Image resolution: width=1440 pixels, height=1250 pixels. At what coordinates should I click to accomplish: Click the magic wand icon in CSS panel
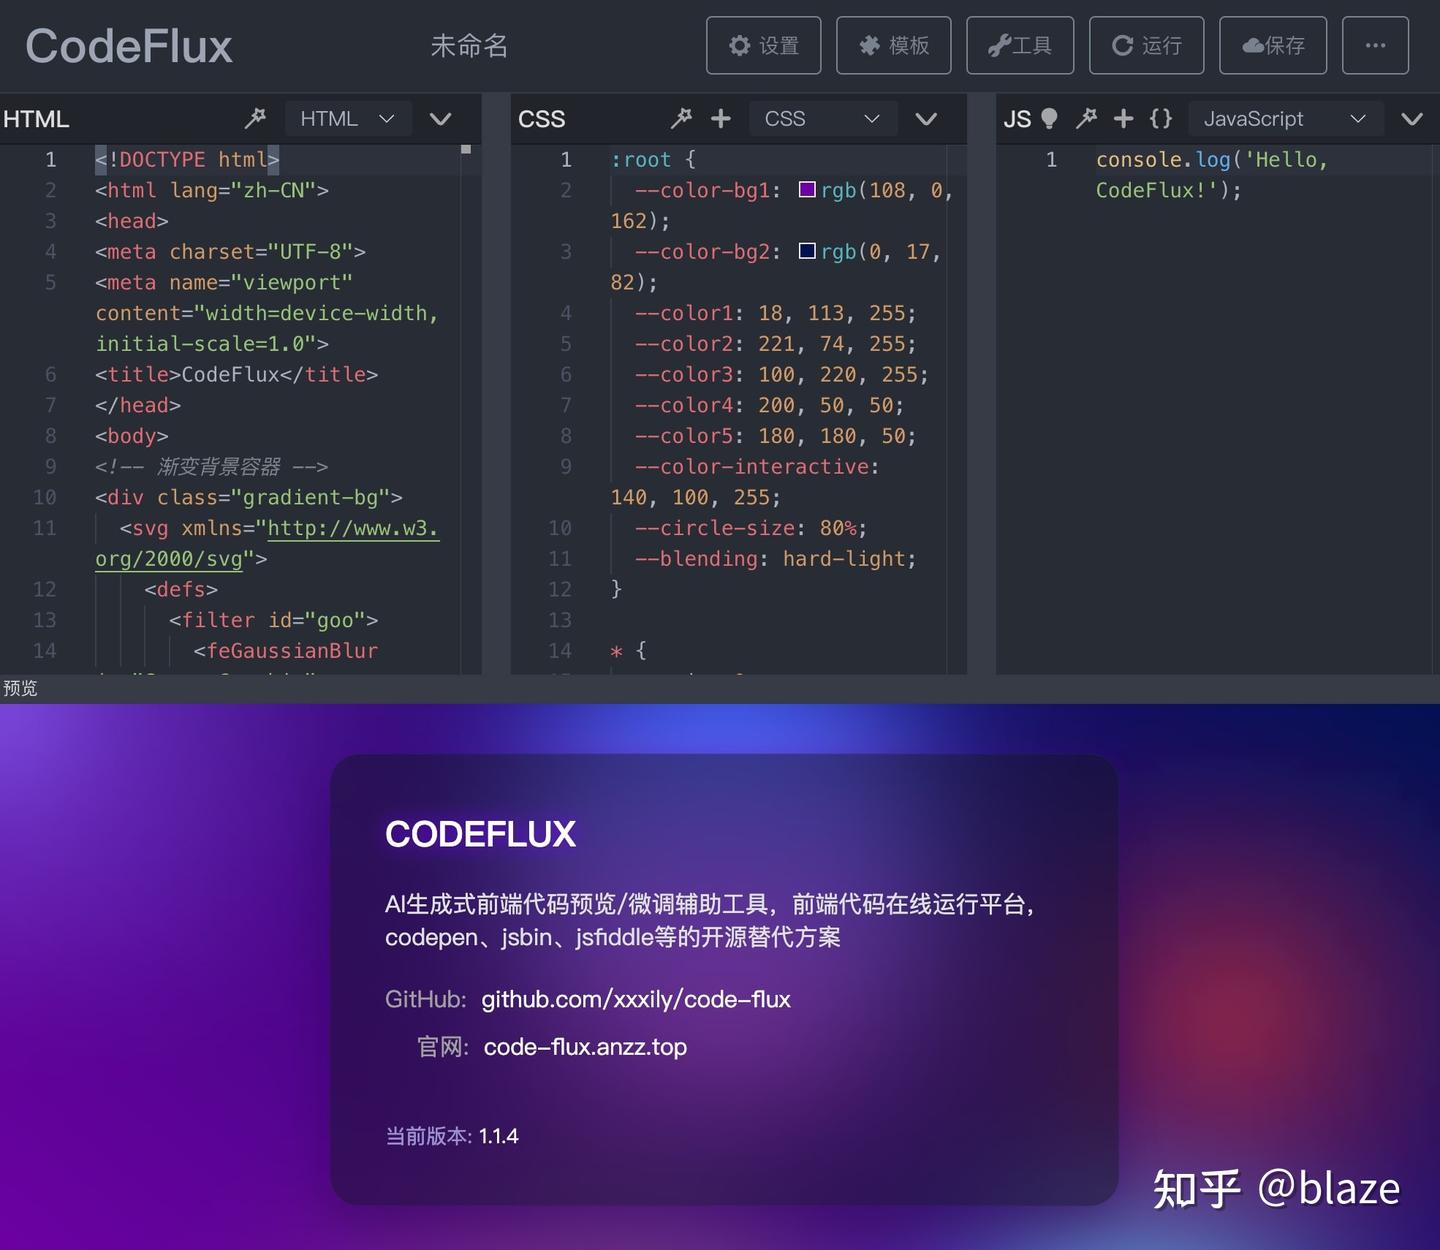point(681,118)
